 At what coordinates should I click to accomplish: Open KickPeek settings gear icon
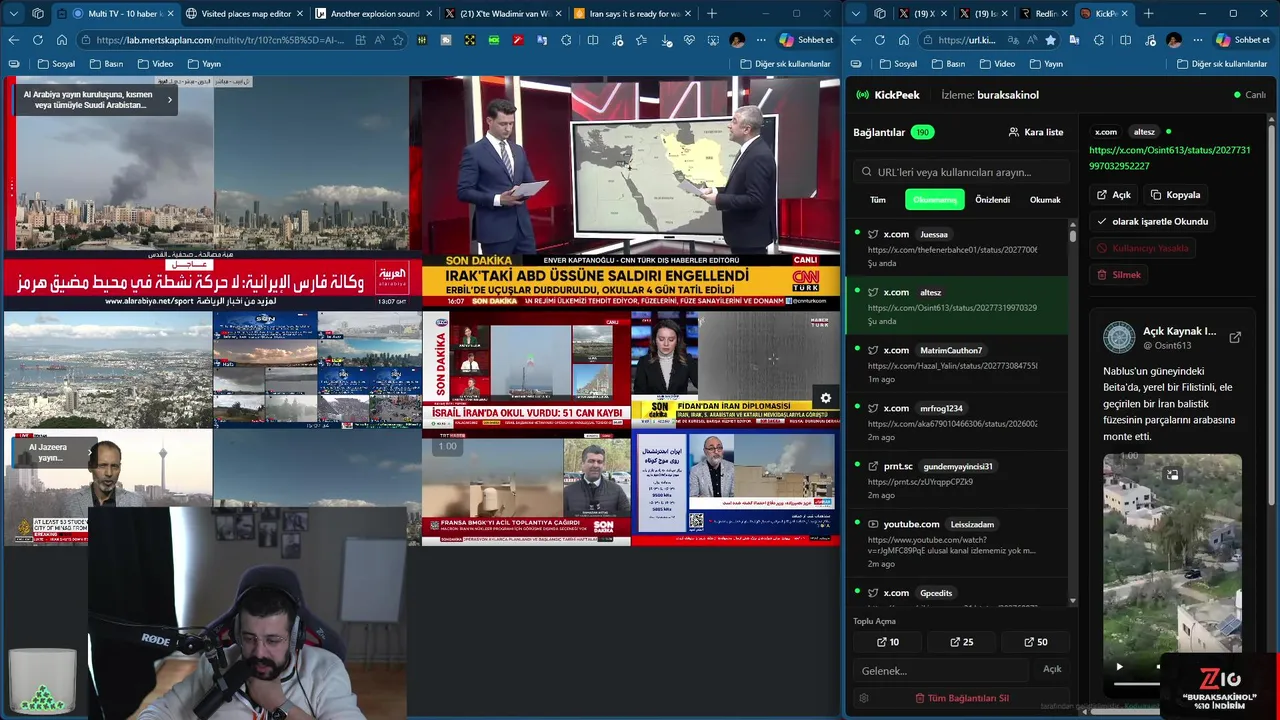(864, 698)
